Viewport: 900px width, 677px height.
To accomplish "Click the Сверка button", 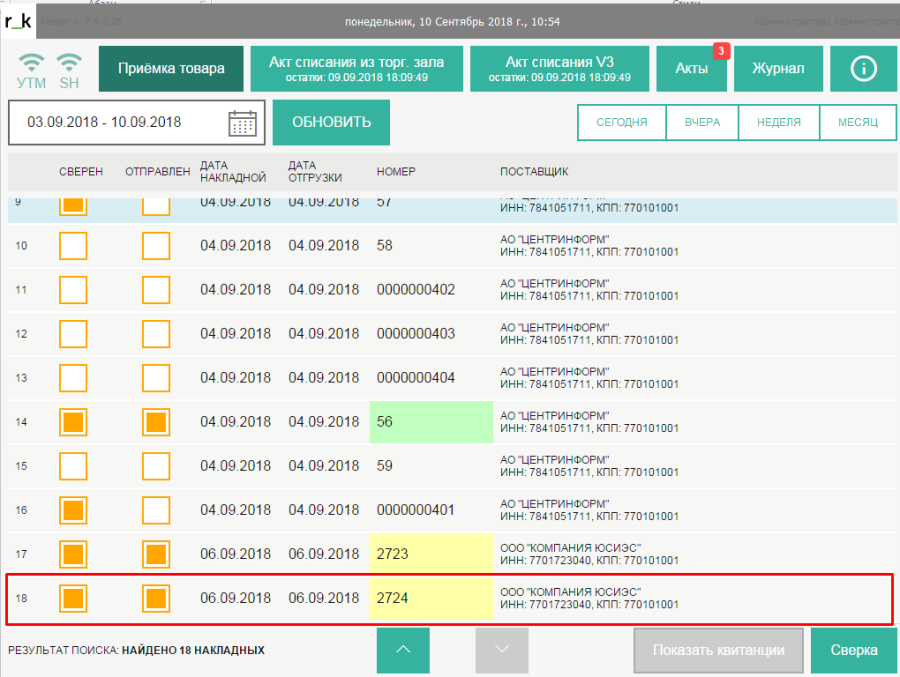I will pyautogui.click(x=854, y=650).
